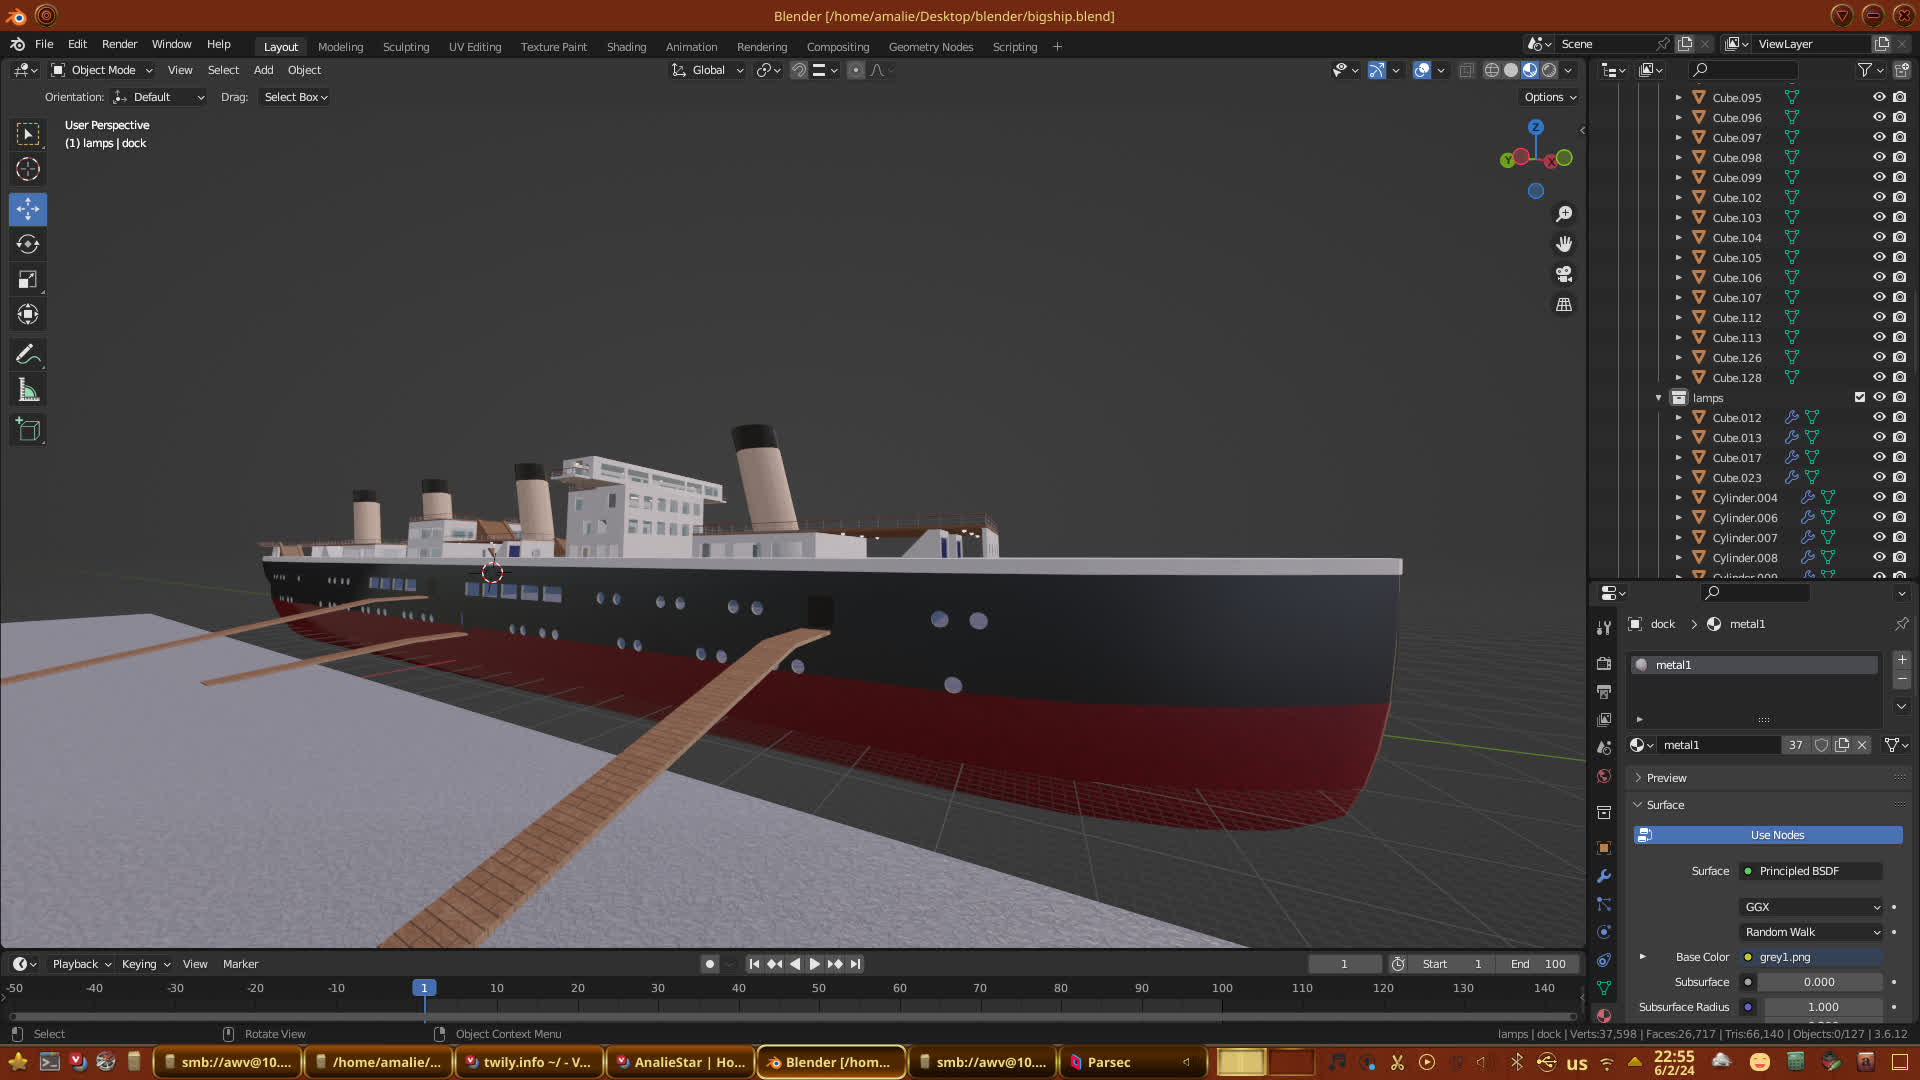Click the Add Cube tool
Image resolution: width=1920 pixels, height=1080 pixels.
pyautogui.click(x=28, y=430)
